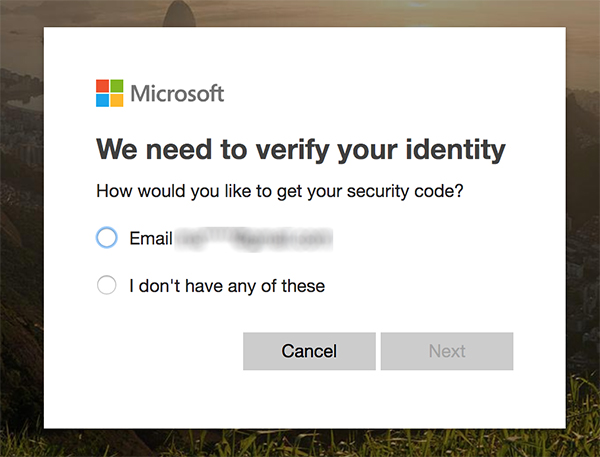This screenshot has width=600, height=457.
Task: Click the Microsoft four-square logo
Action: point(109,93)
